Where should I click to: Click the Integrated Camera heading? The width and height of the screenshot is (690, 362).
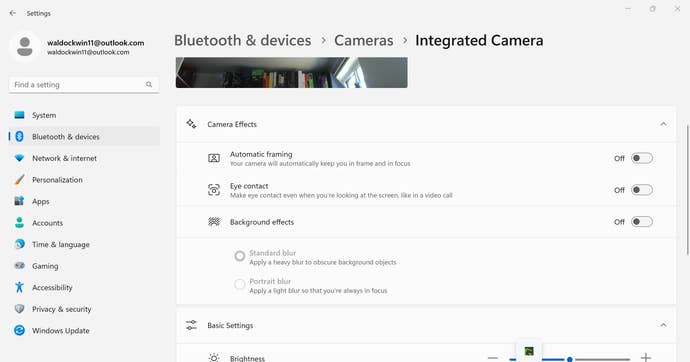click(x=479, y=40)
